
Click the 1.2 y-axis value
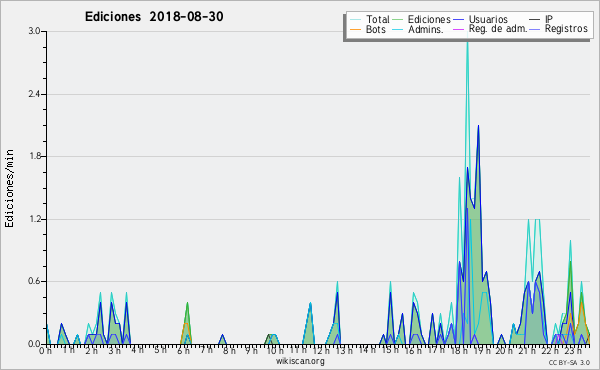34,219
